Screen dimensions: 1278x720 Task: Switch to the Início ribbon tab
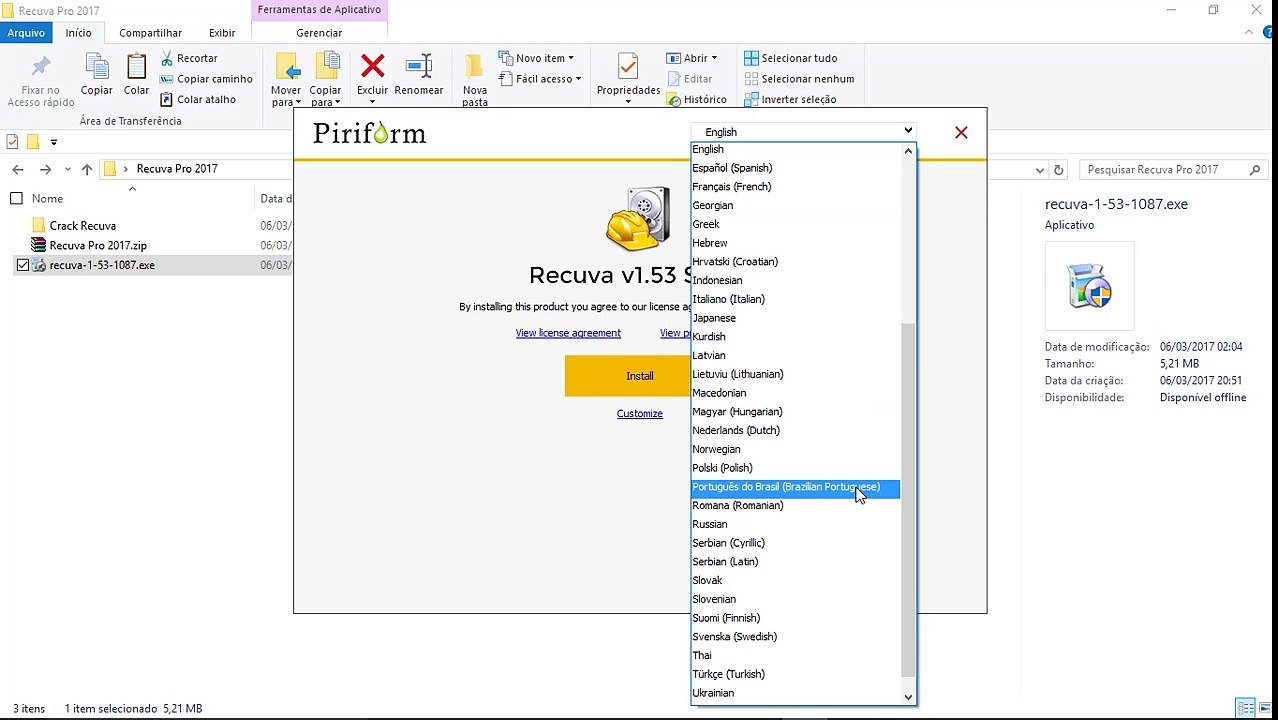[x=78, y=33]
